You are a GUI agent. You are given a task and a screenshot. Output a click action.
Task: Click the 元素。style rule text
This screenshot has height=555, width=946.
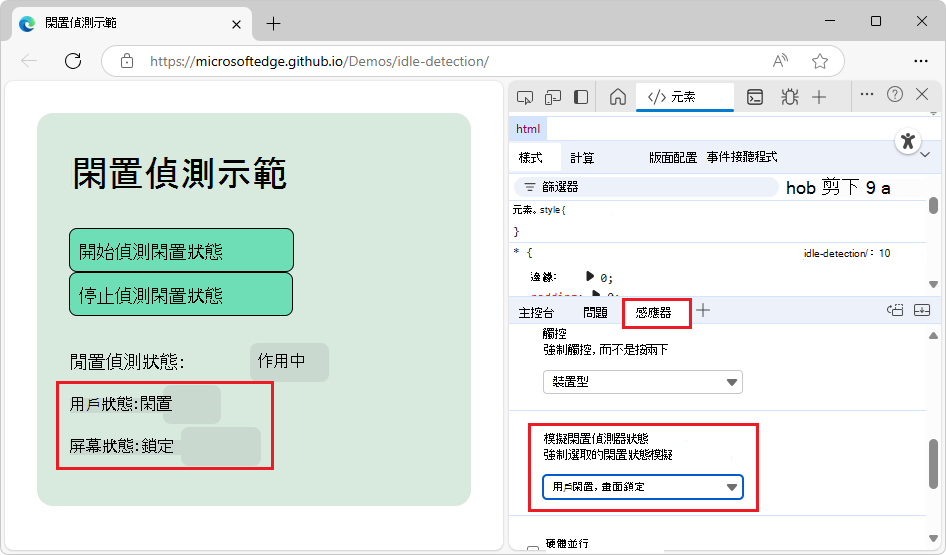pyautogui.click(x=539, y=210)
